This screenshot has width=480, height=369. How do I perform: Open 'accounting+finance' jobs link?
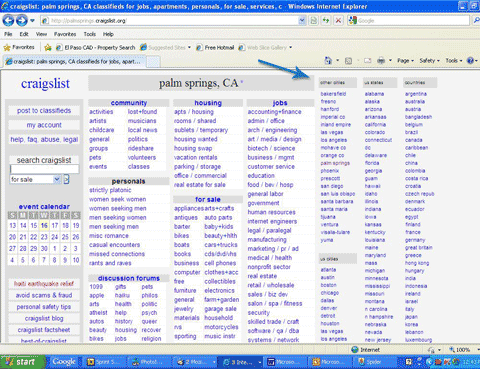(274, 112)
